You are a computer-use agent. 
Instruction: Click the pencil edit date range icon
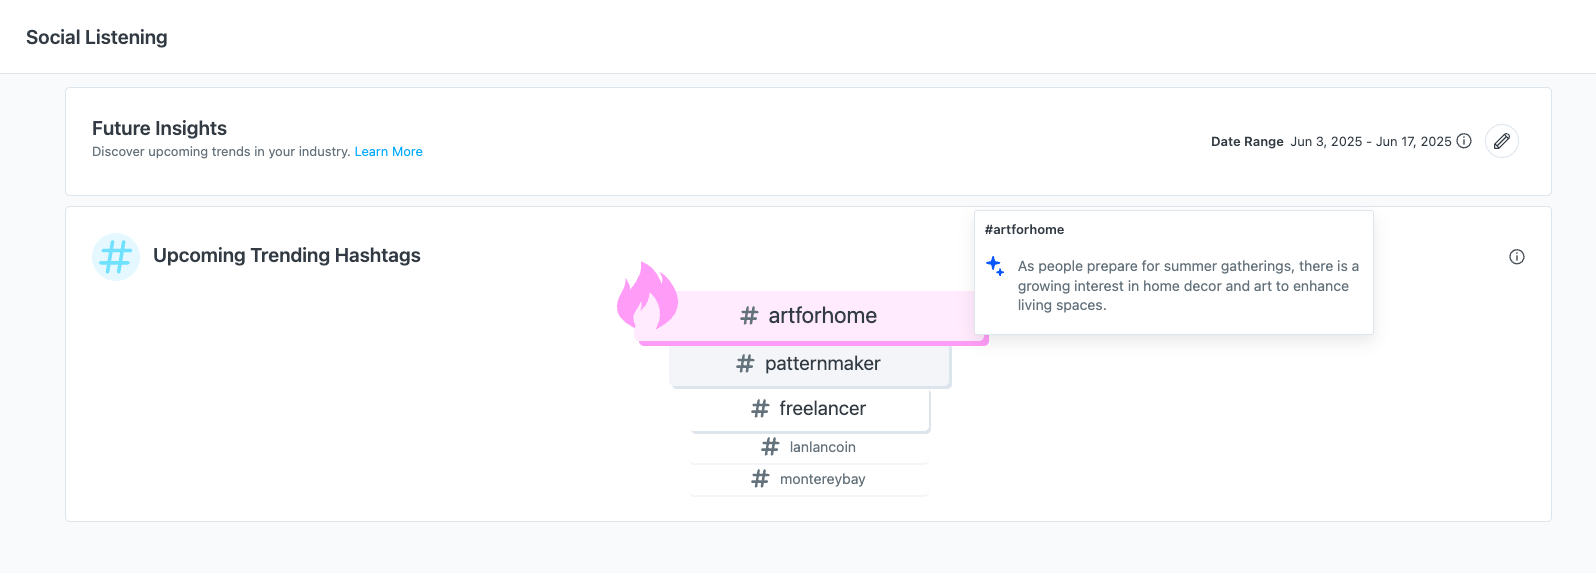pos(1501,141)
